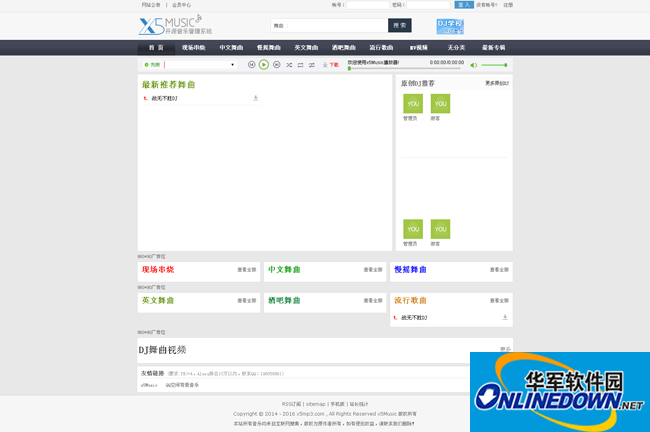This screenshot has width=650, height=432.
Task: Open 慢摇舞曲 nav menu item
Action: coord(269,48)
